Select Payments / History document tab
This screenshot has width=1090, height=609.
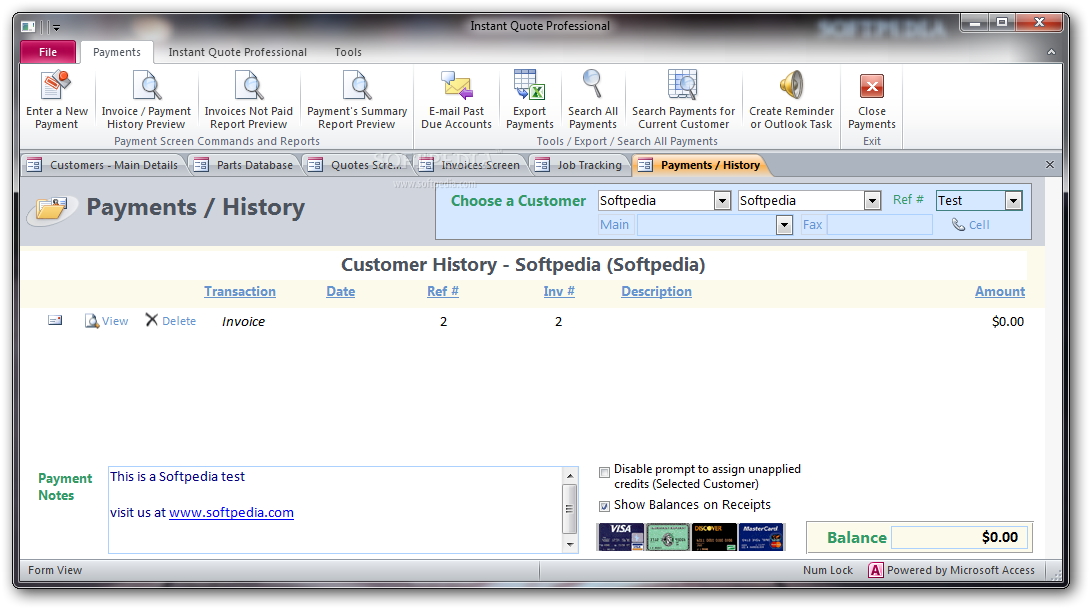click(x=699, y=165)
